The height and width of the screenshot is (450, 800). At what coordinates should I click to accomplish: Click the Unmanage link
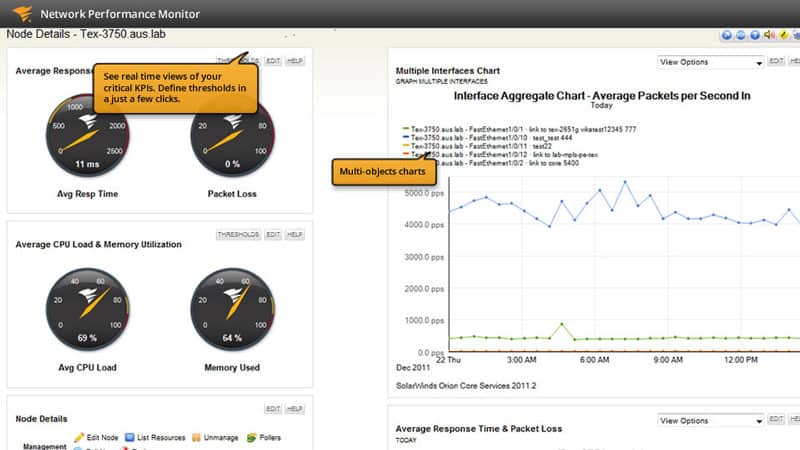221,437
